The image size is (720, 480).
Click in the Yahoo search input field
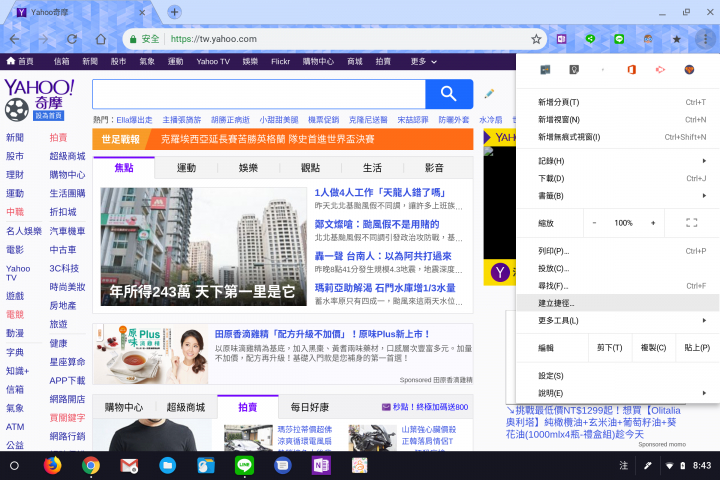pos(259,94)
